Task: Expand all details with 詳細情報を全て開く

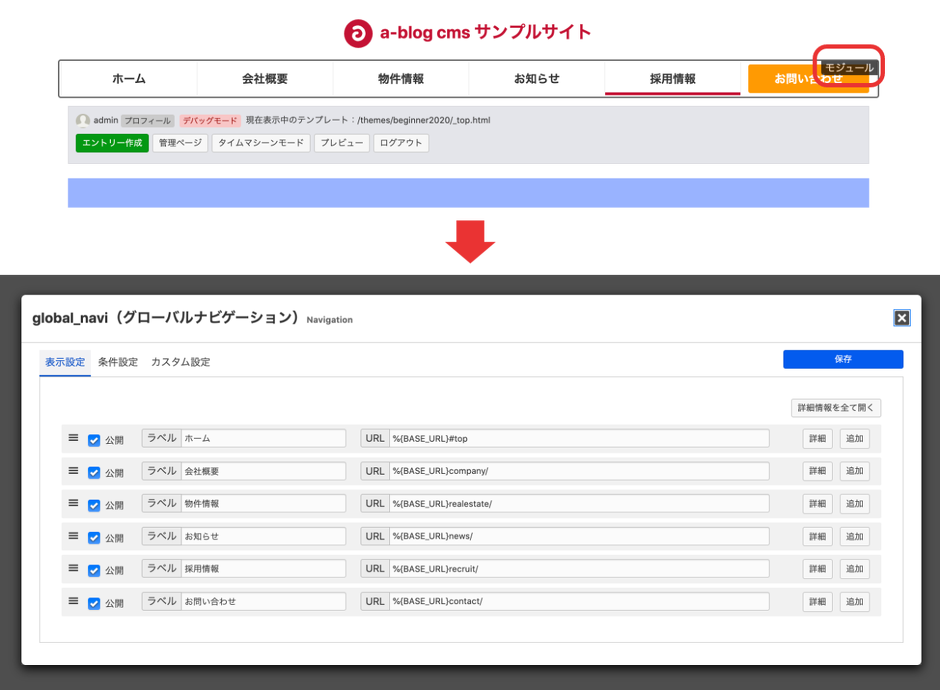Action: coord(836,408)
